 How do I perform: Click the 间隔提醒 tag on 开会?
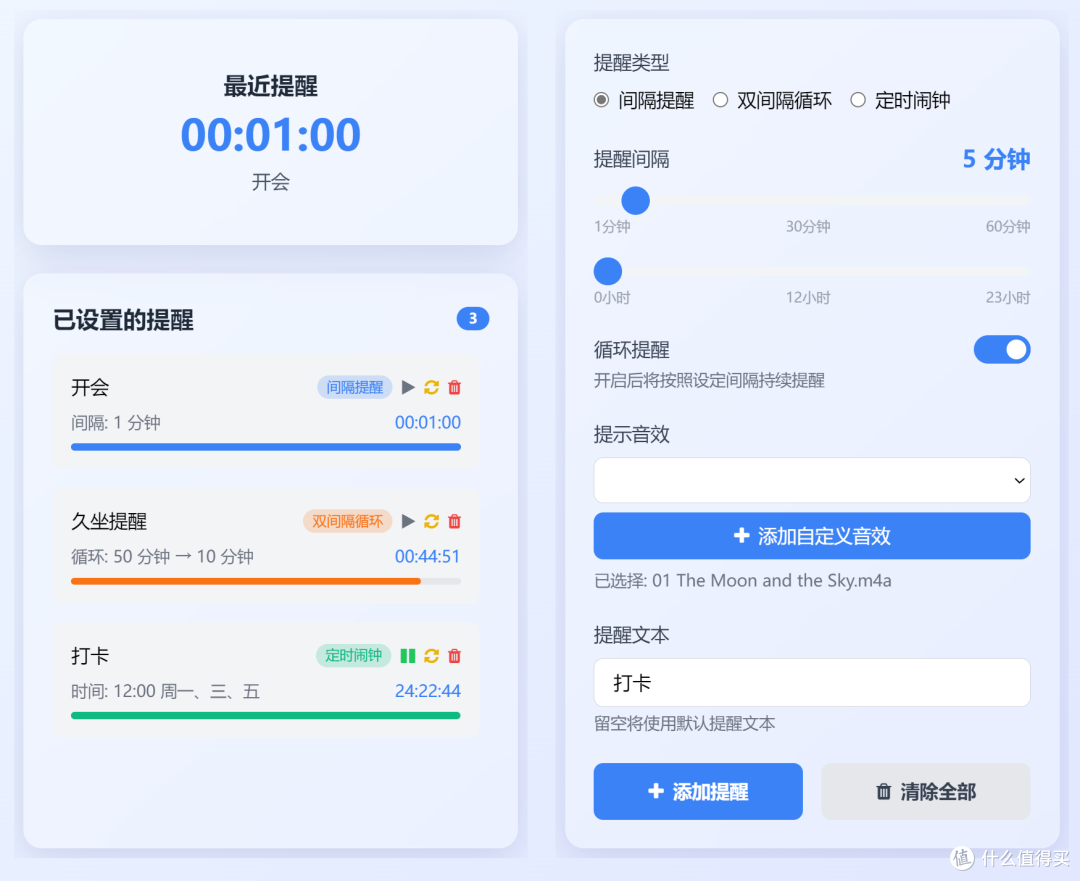point(354,387)
